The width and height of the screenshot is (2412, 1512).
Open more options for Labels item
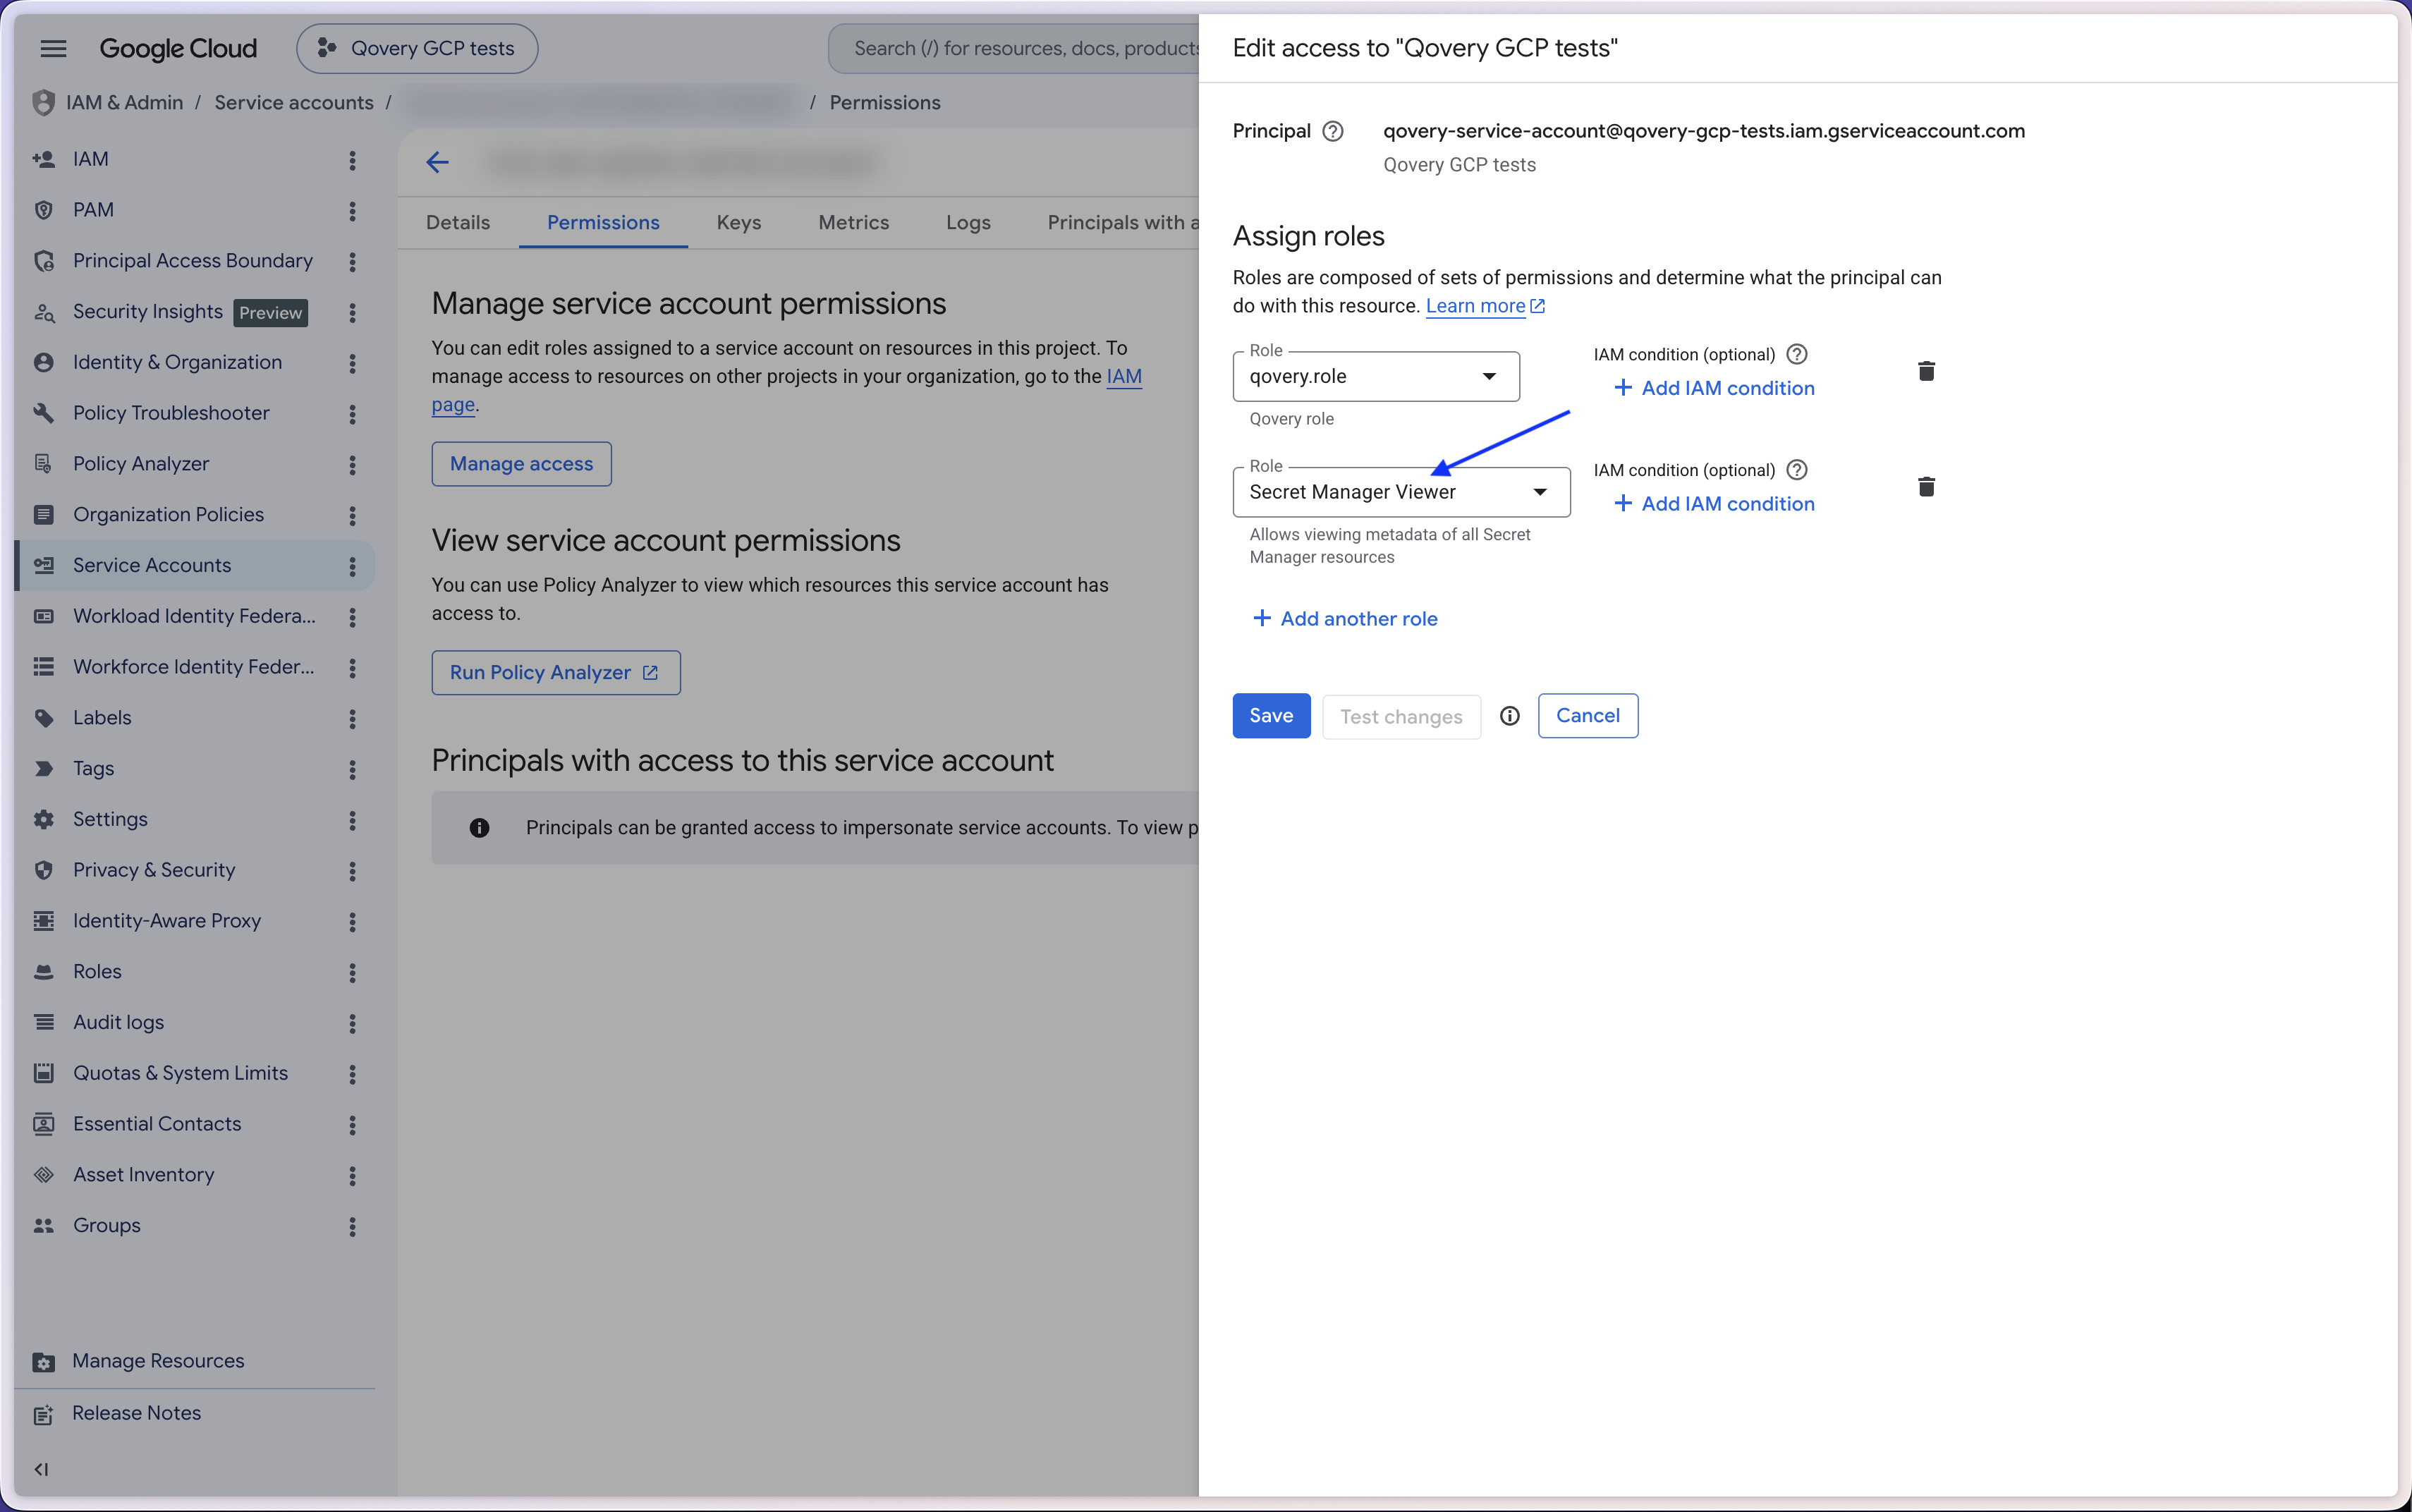pyautogui.click(x=352, y=718)
